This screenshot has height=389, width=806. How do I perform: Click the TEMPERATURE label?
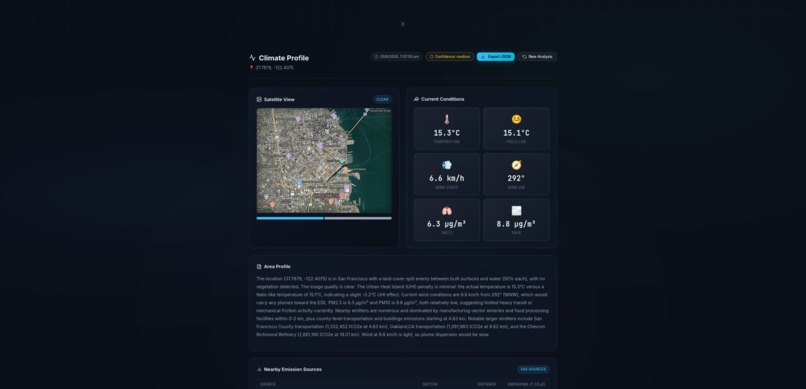(x=447, y=142)
